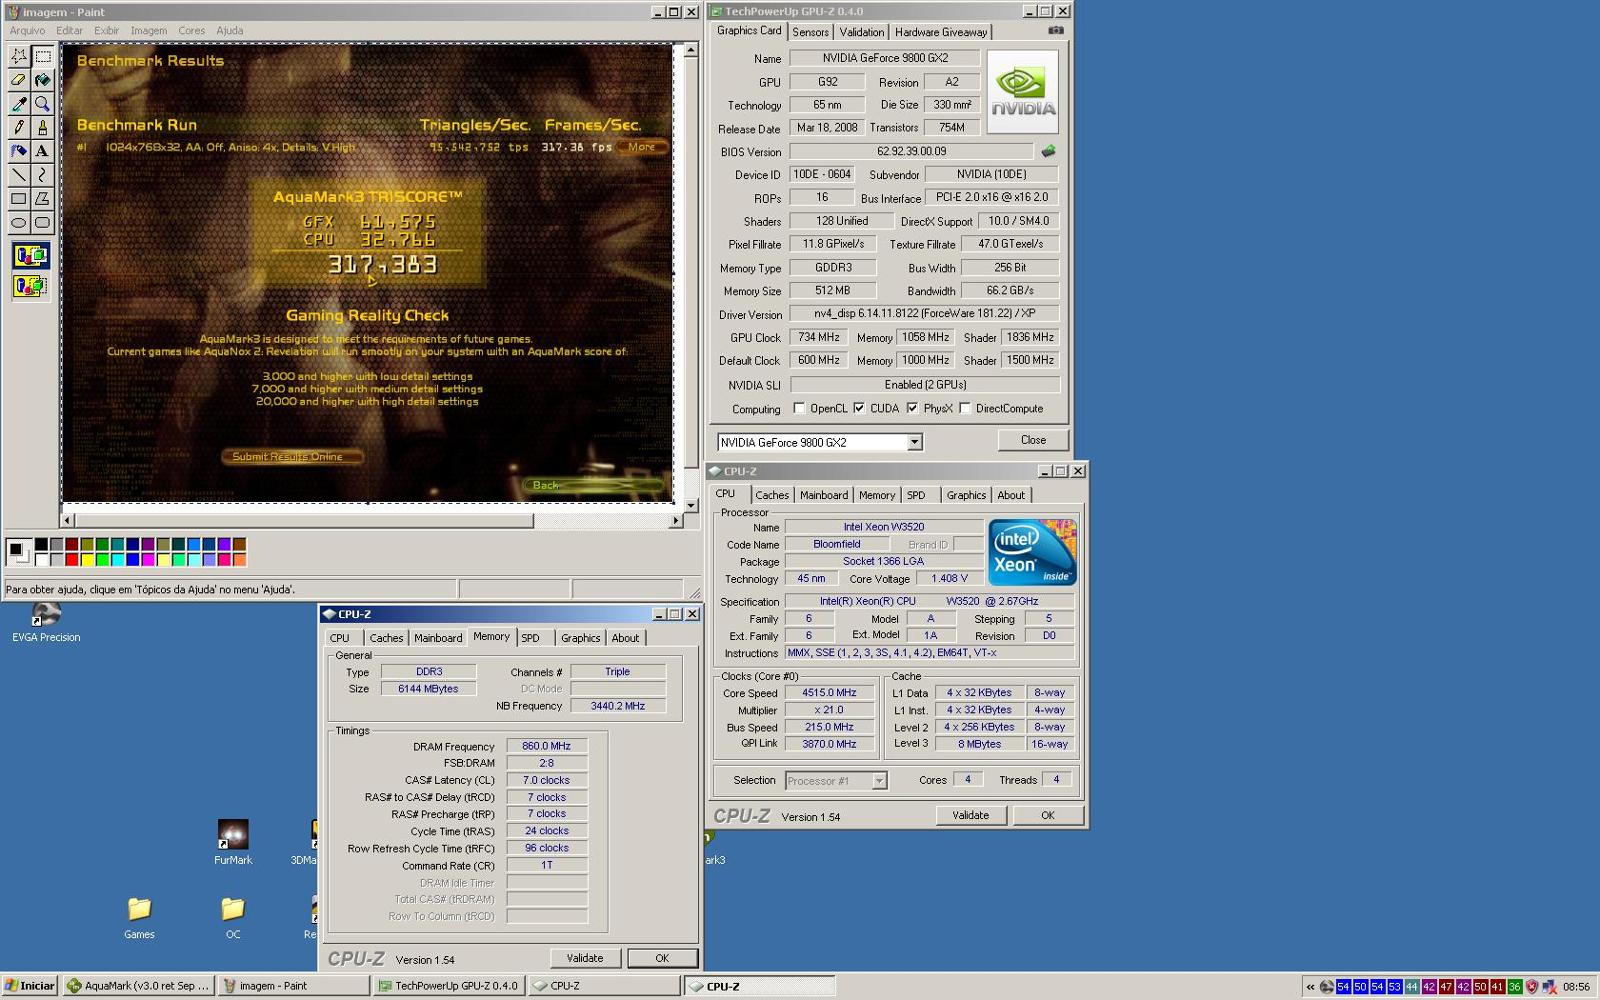Choose the Brush tool in Paint
The width and height of the screenshot is (1600, 1000).
pos(42,128)
